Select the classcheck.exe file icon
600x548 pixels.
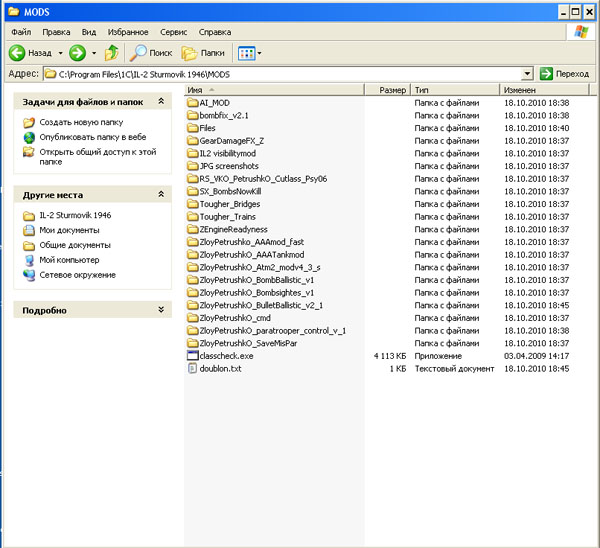[193, 356]
